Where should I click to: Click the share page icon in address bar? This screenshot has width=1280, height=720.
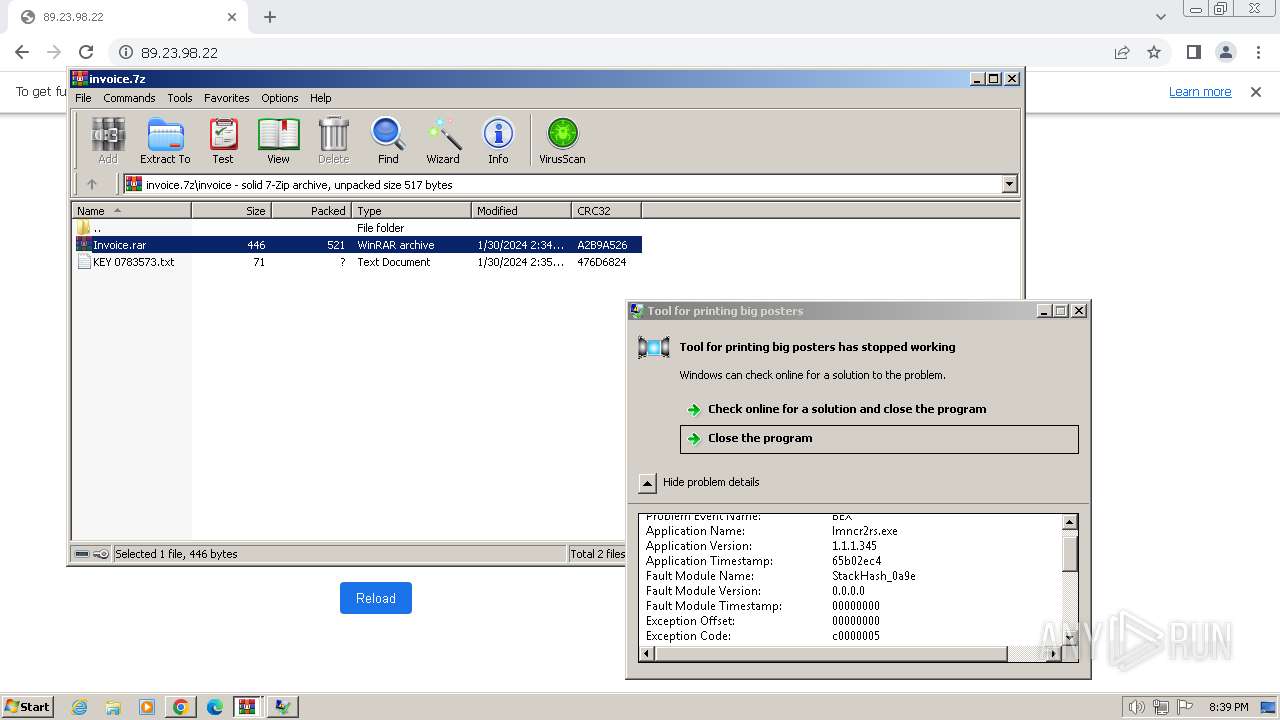(1122, 52)
